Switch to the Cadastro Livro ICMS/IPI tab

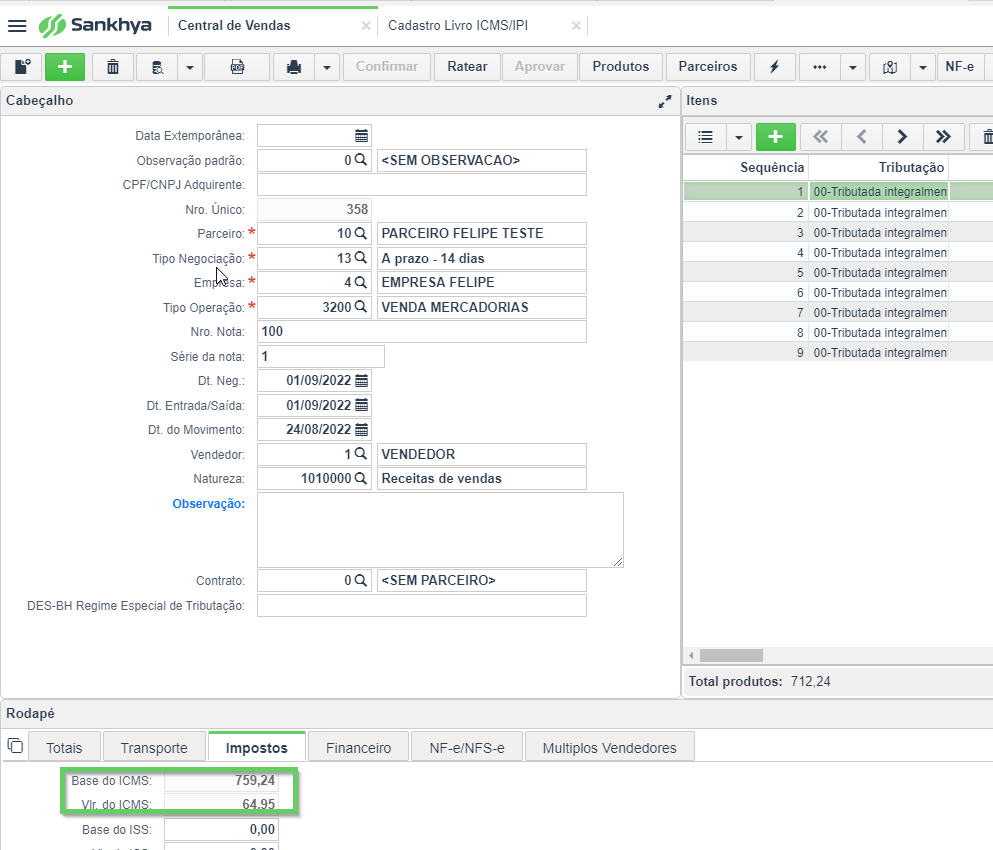(x=458, y=25)
